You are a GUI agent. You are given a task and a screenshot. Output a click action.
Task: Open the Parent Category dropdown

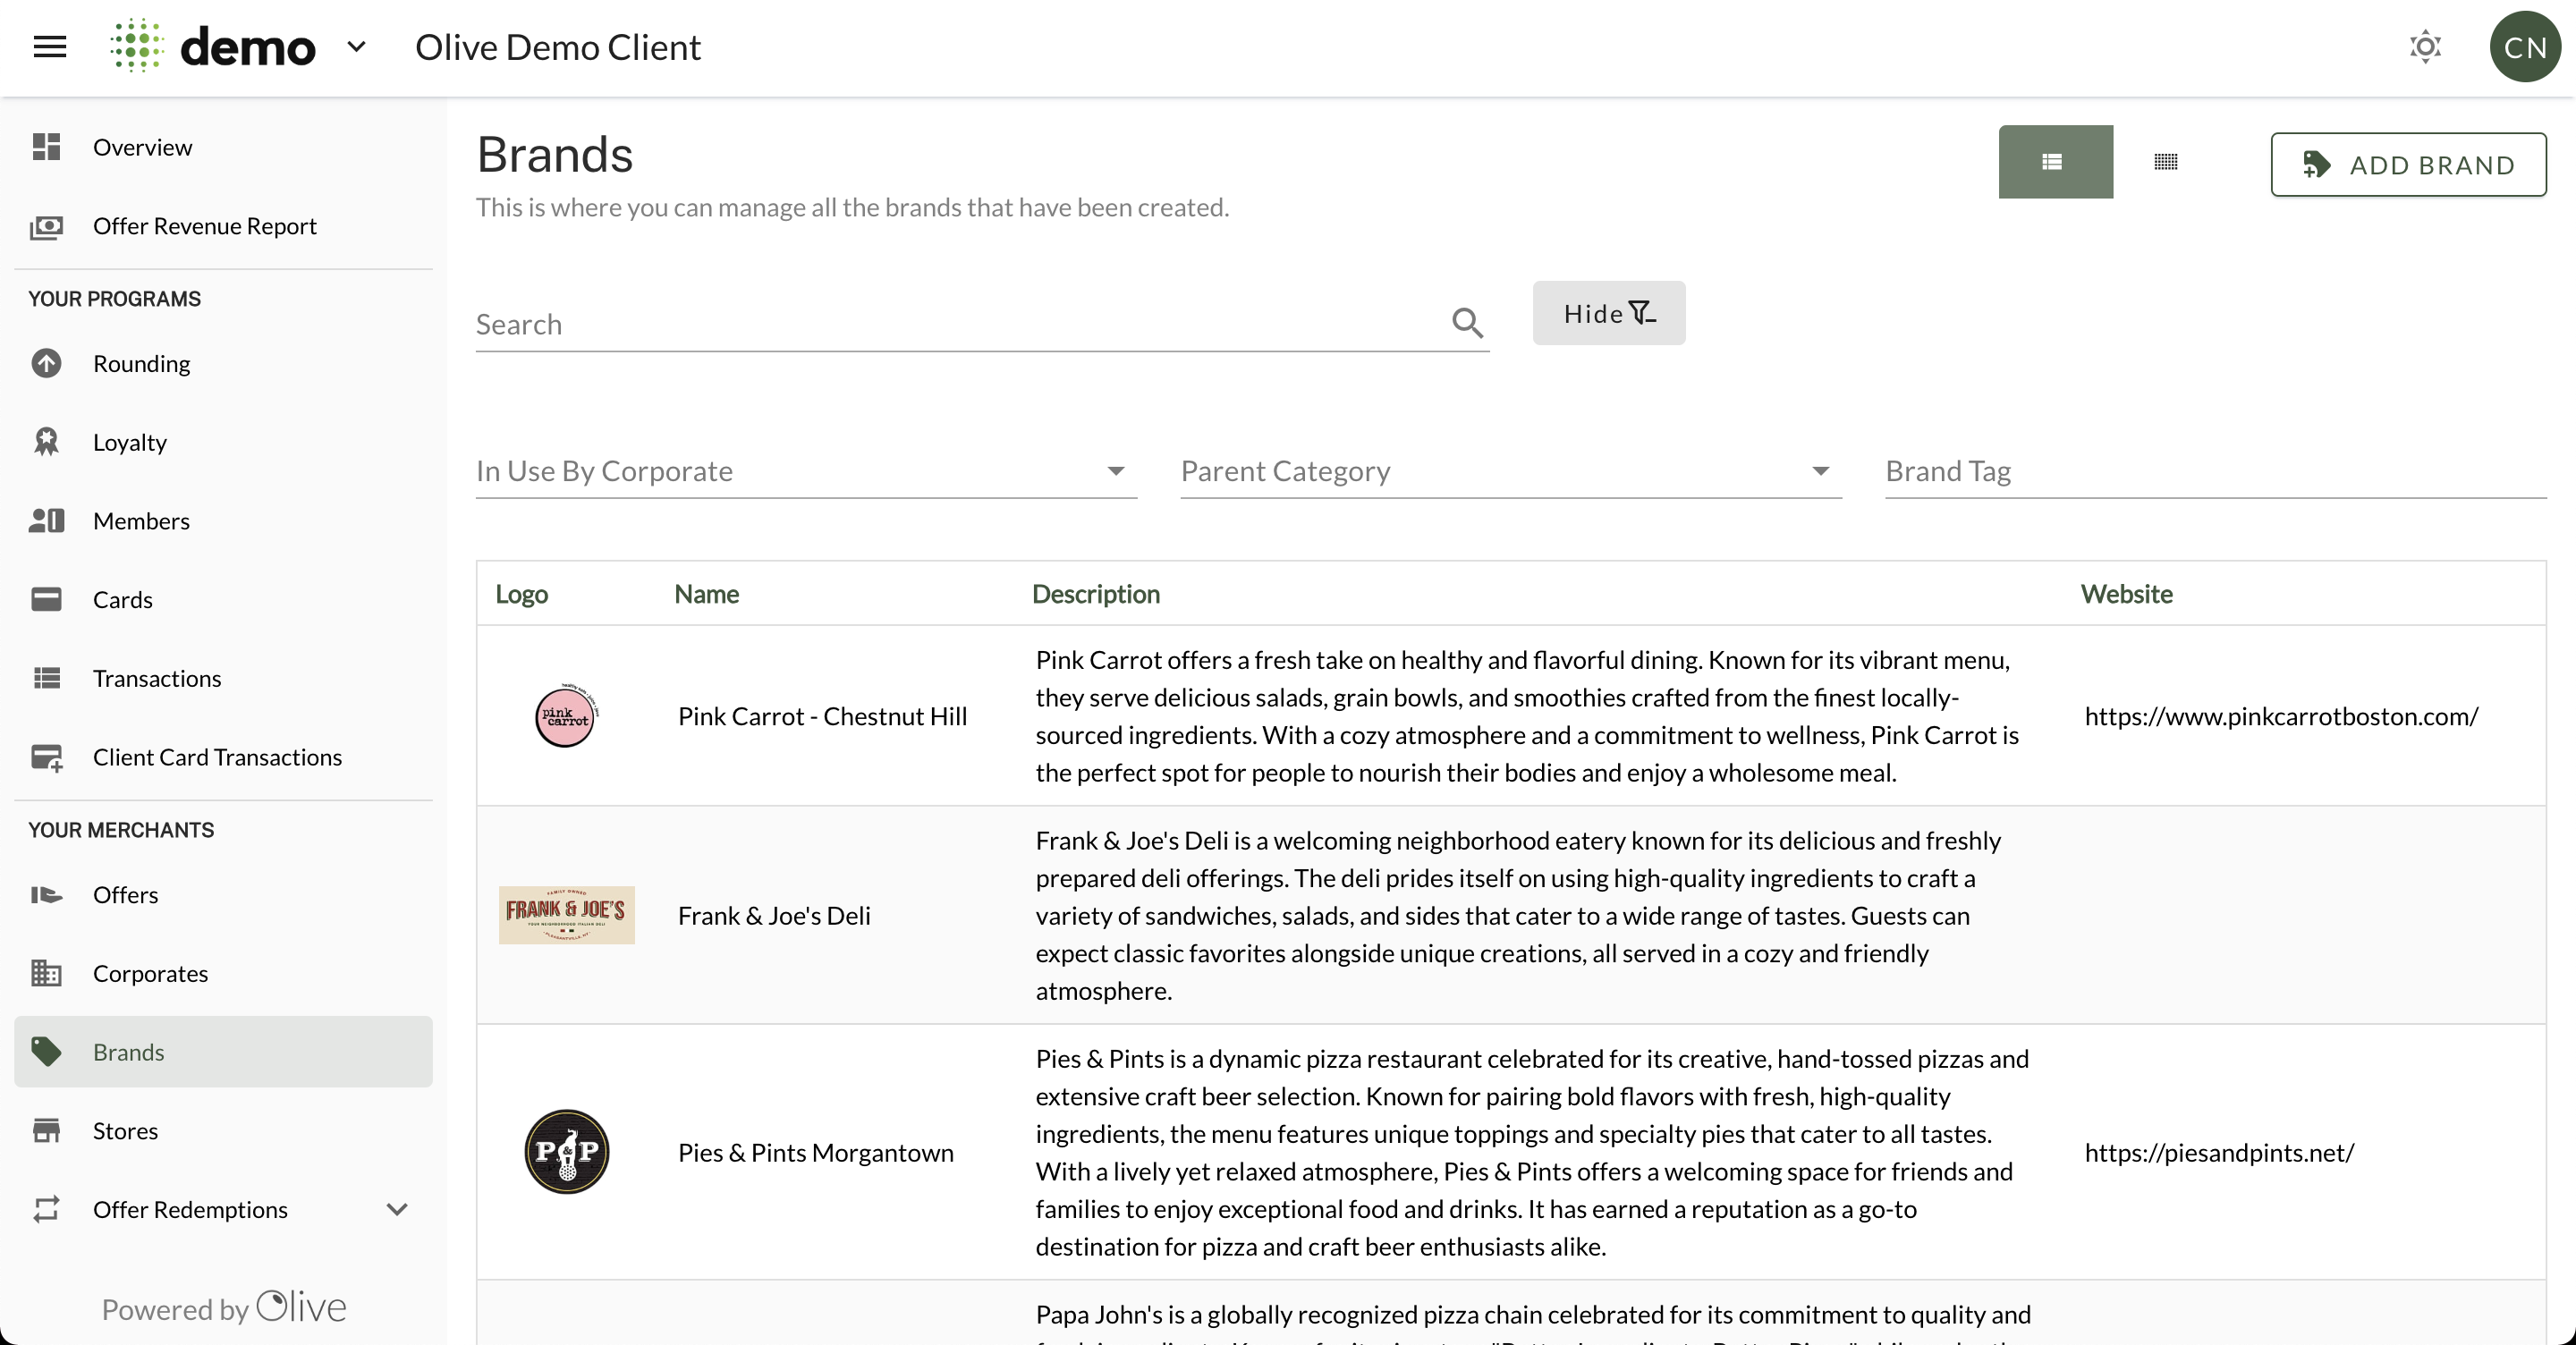click(1511, 471)
